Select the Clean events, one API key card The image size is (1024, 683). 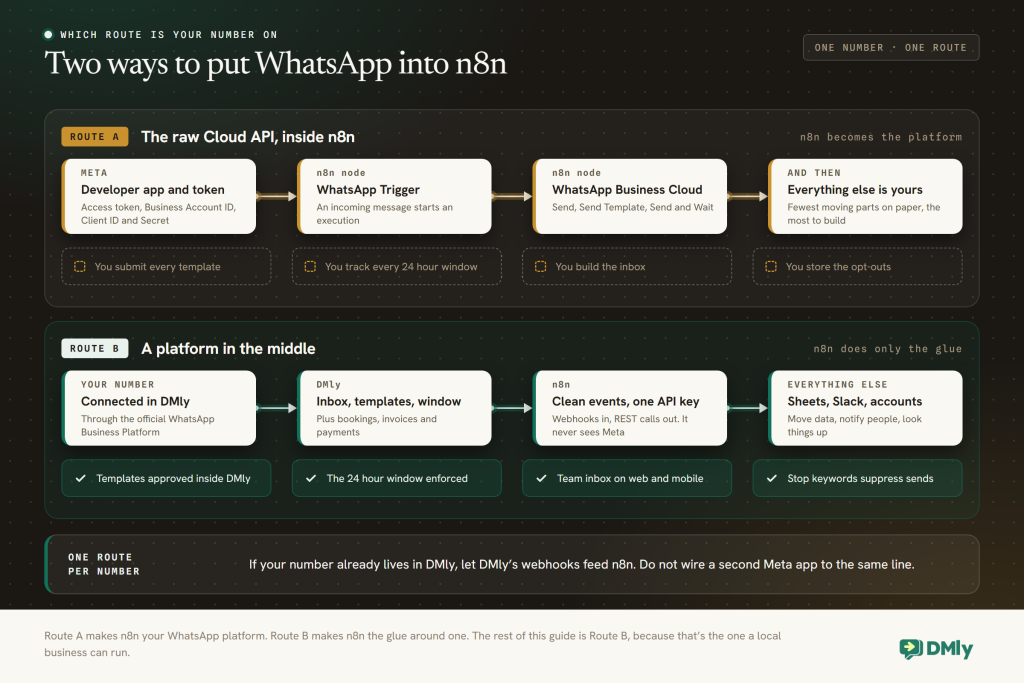pyautogui.click(x=630, y=408)
